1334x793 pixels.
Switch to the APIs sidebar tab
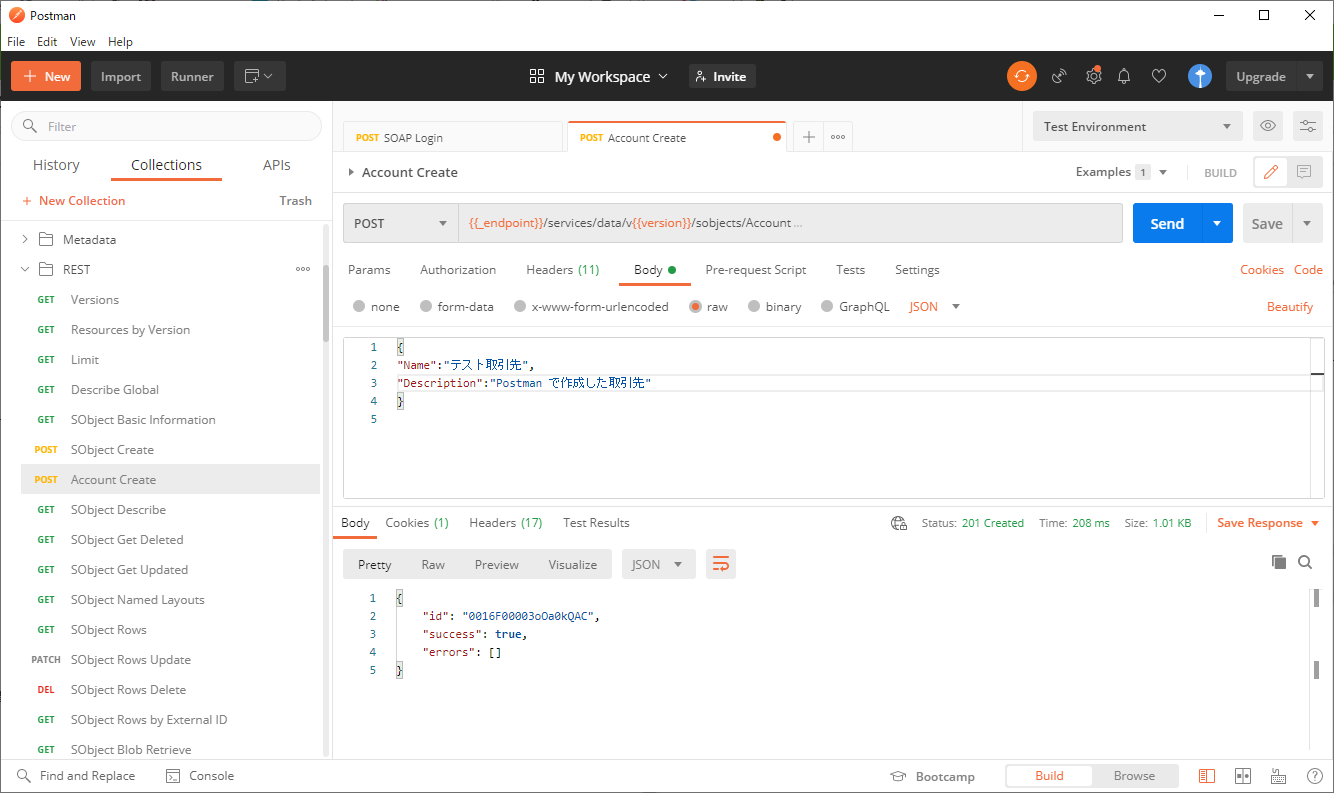coord(277,165)
